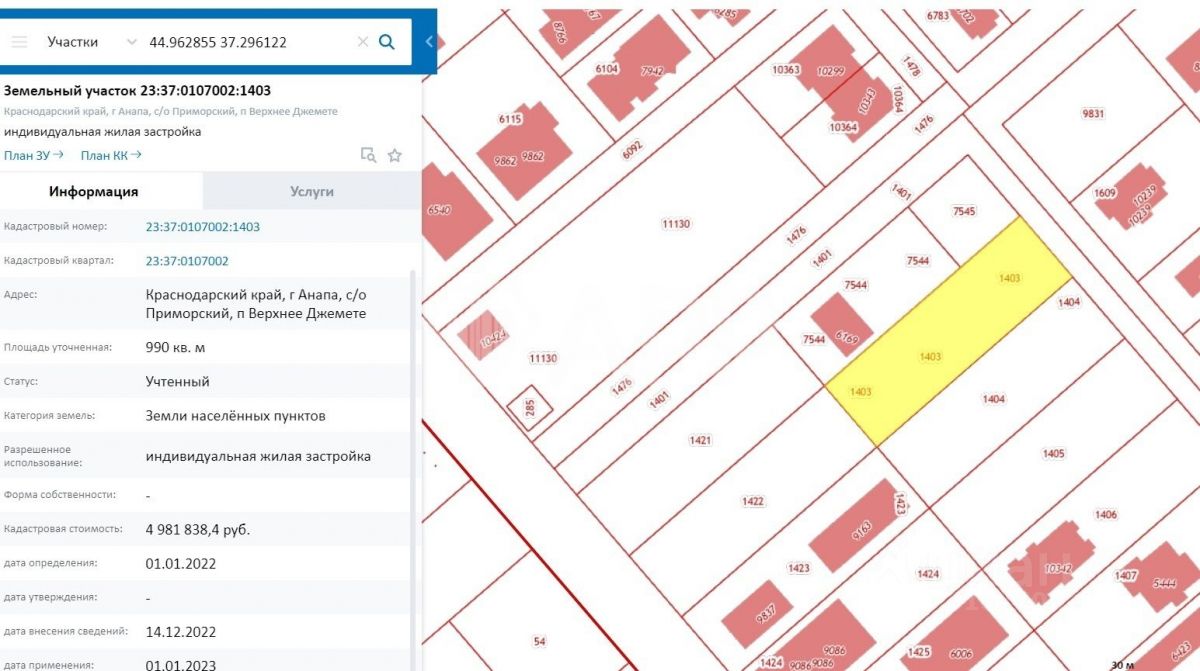Click building 9163 on the map
This screenshot has height=671, width=1200.
tap(850, 525)
